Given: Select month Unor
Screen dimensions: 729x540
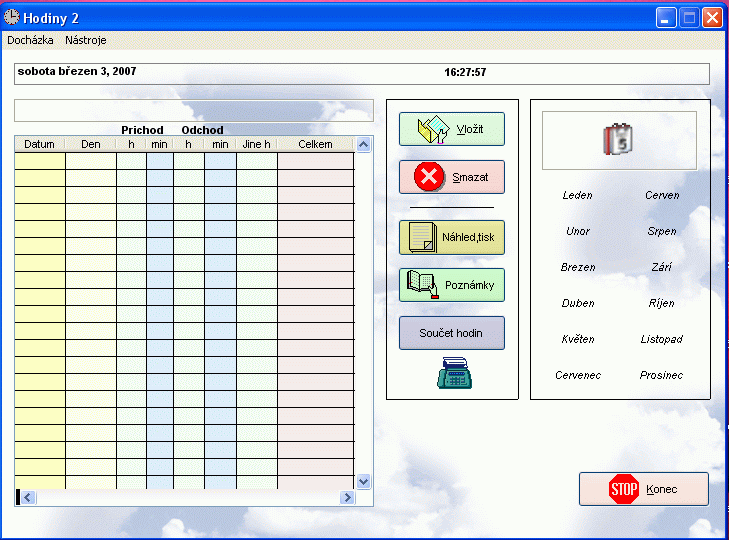Looking at the screenshot, I should 578,231.
